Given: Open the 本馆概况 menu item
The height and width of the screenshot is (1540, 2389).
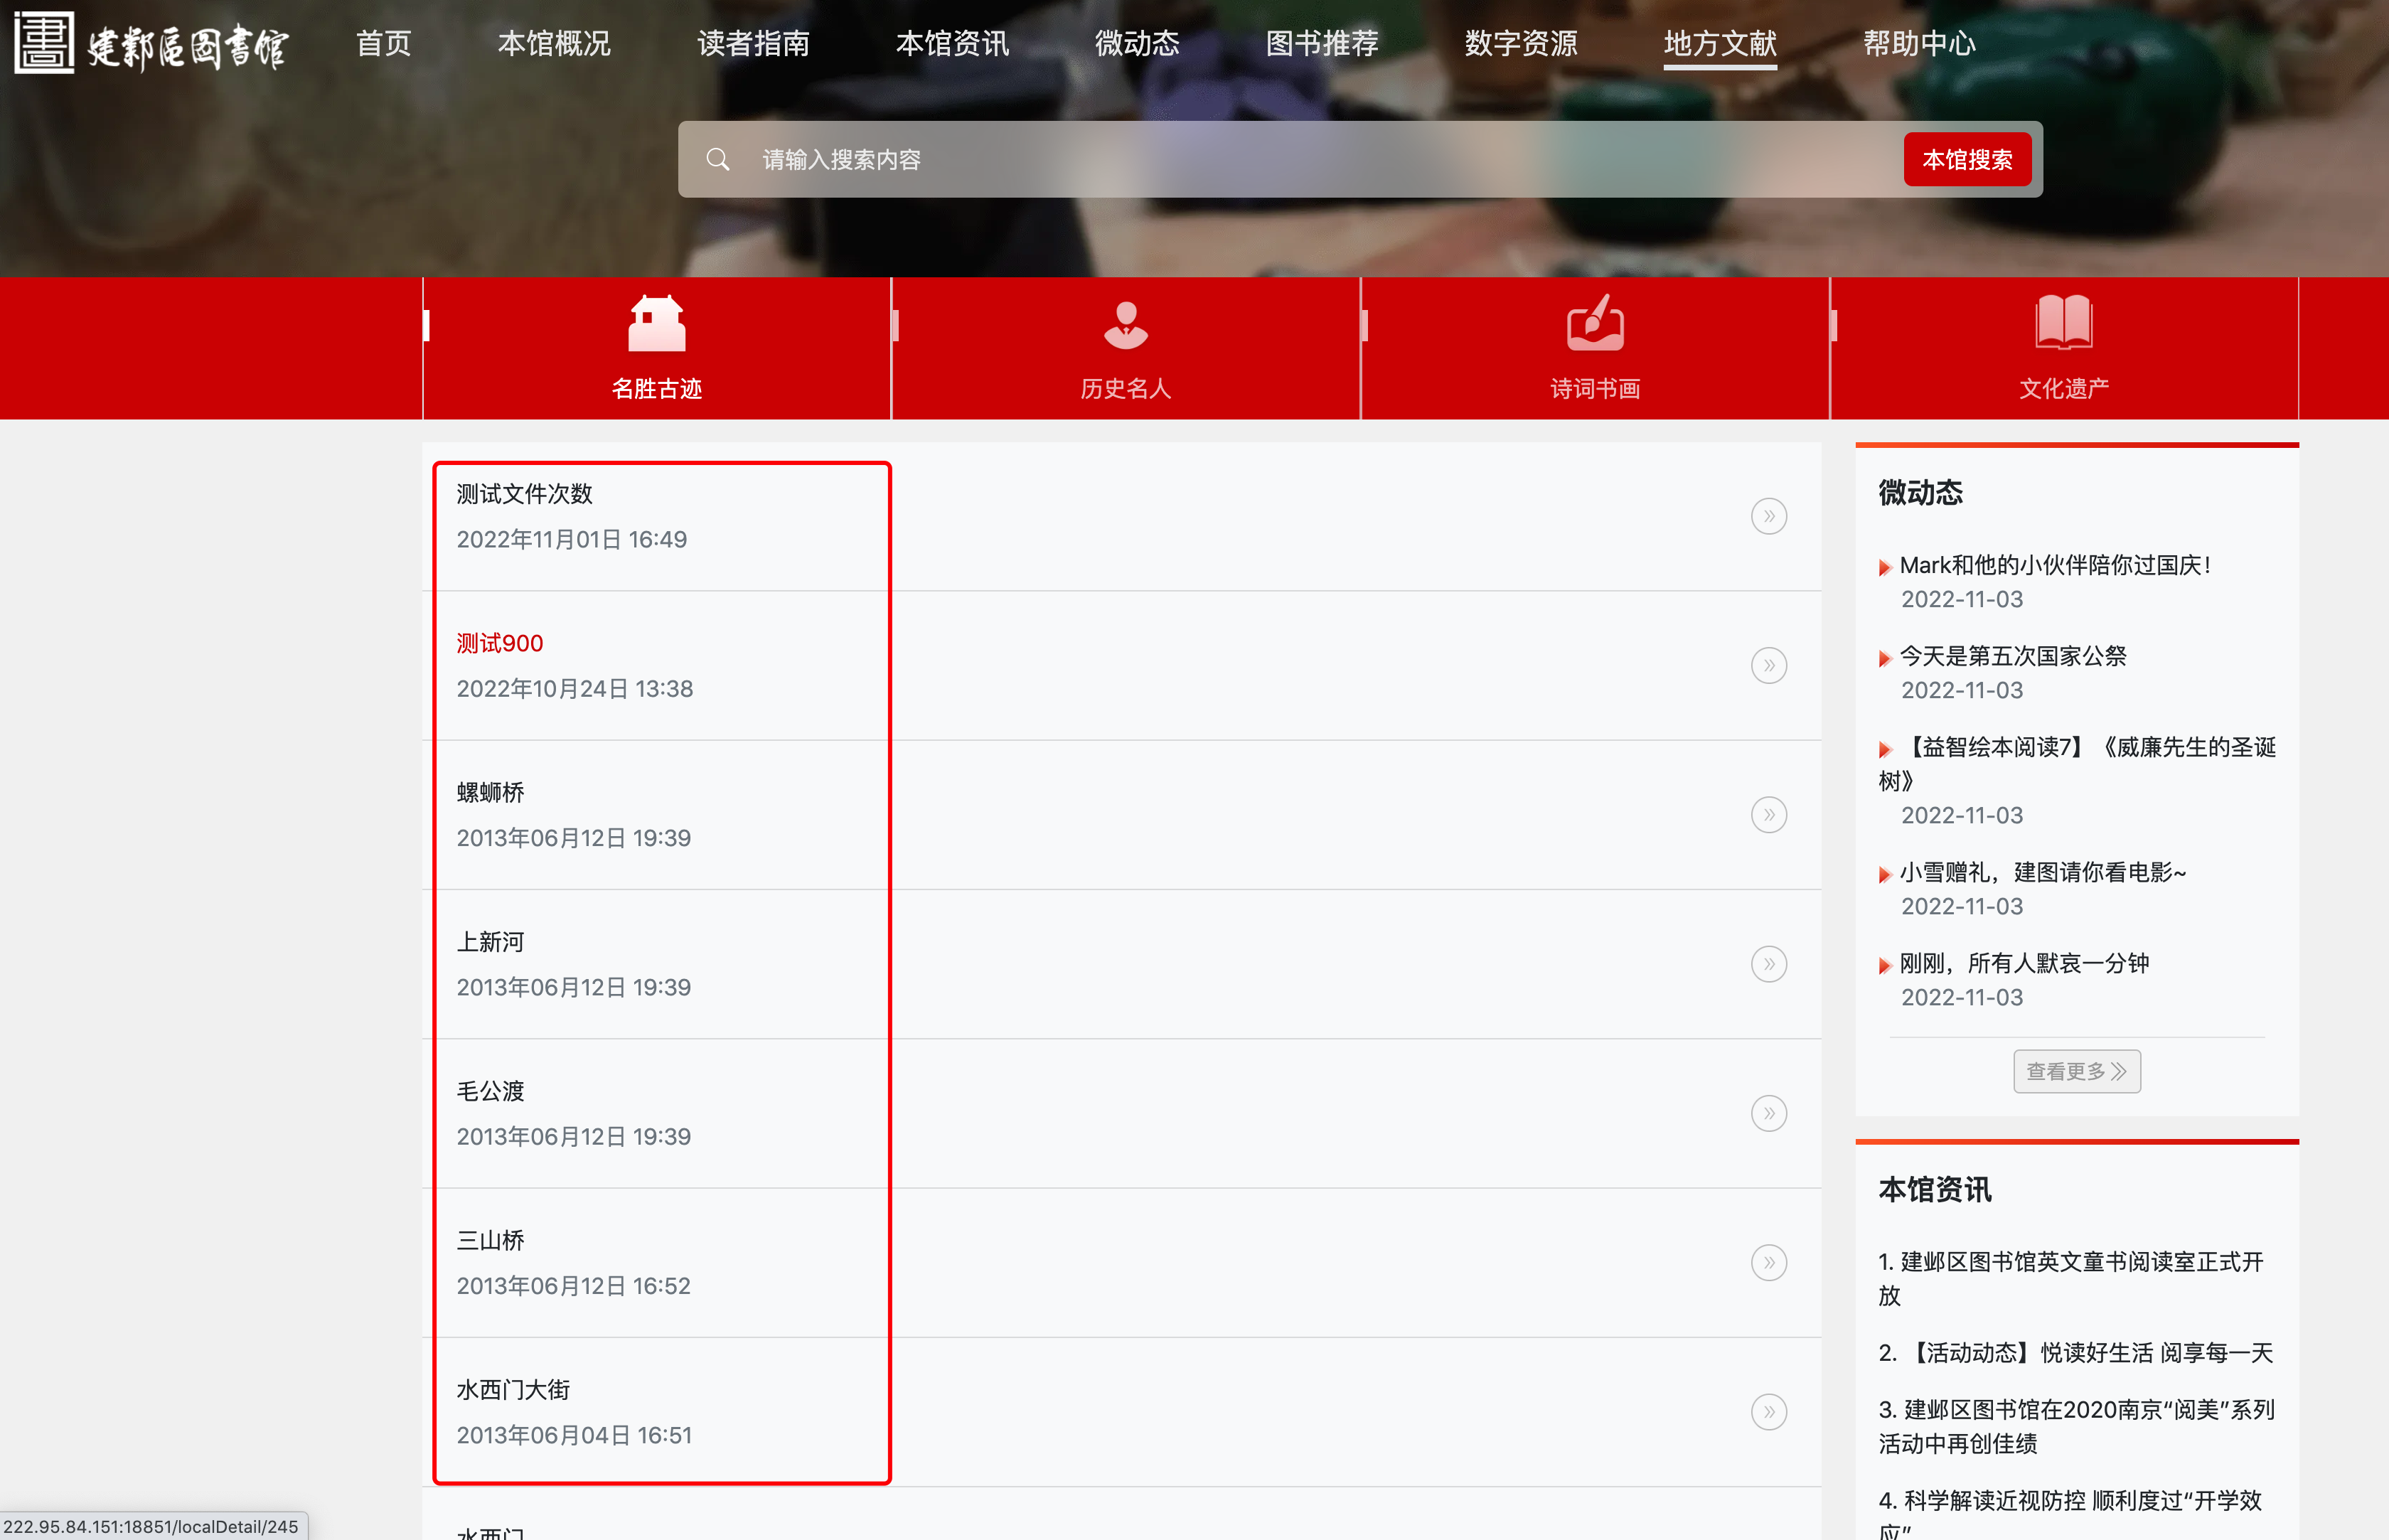Looking at the screenshot, I should (x=554, y=43).
